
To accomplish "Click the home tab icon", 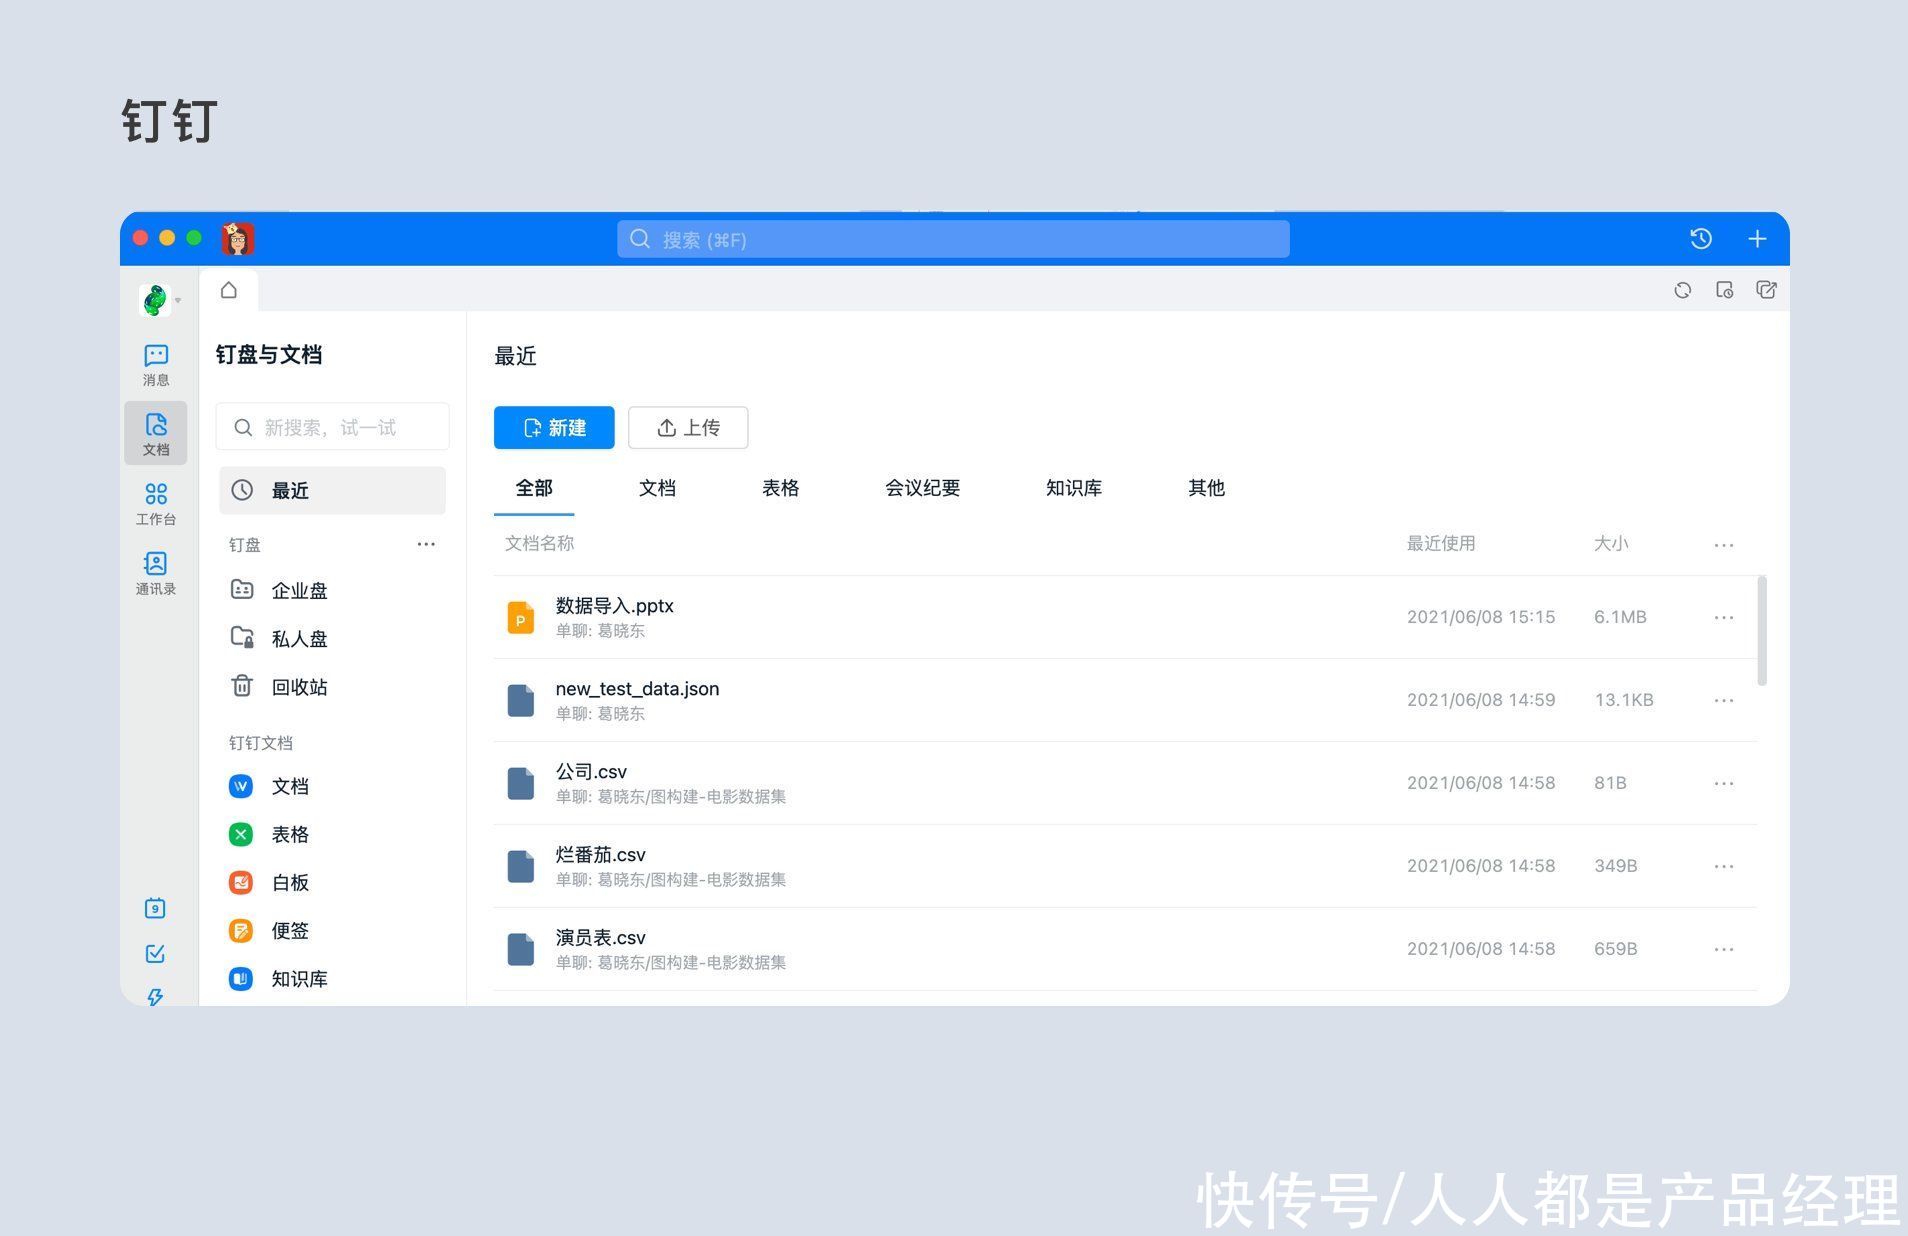I will click(229, 290).
